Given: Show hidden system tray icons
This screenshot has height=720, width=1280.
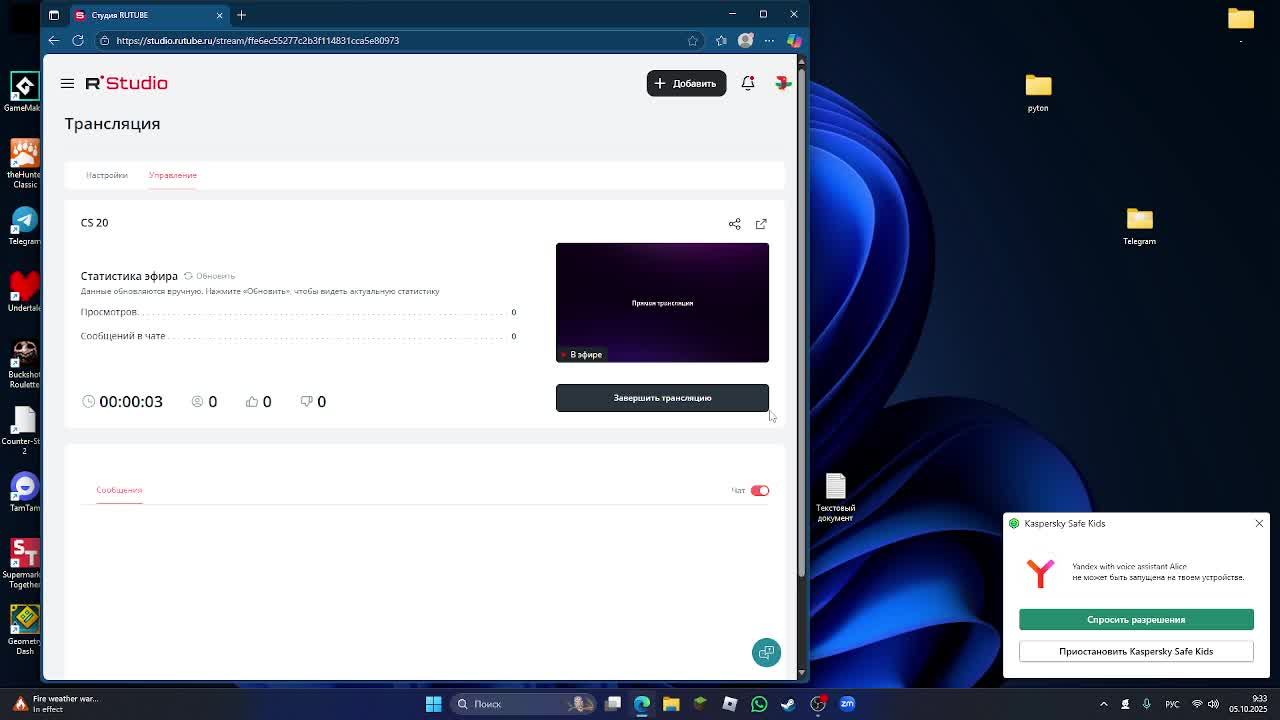Looking at the screenshot, I should click(x=1104, y=704).
